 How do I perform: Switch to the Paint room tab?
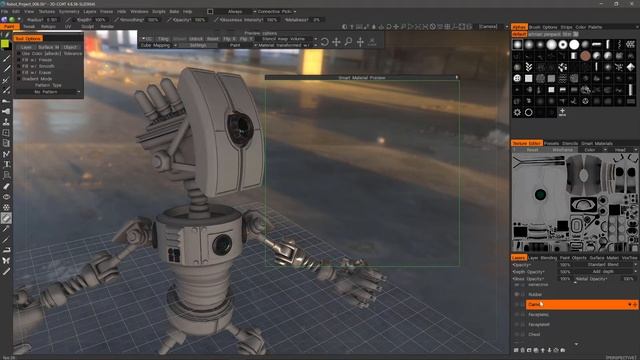coord(9,27)
